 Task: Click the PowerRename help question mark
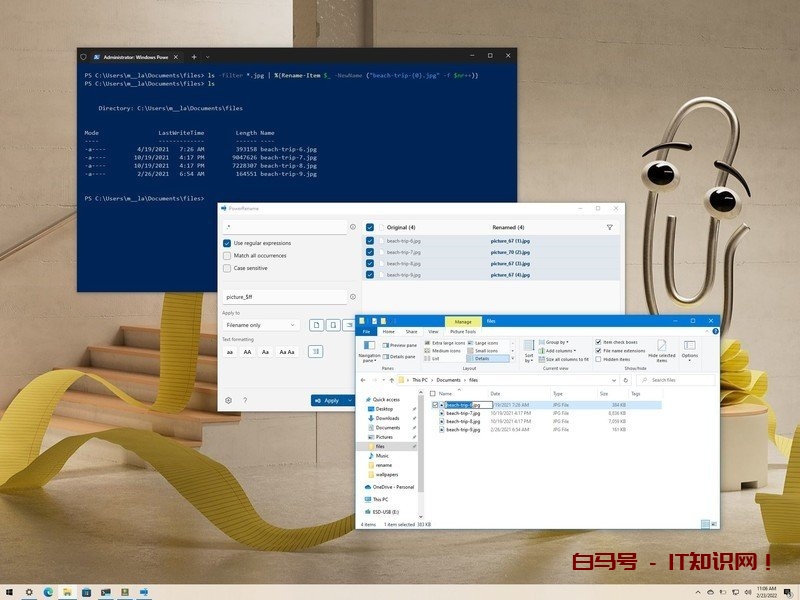click(245, 400)
